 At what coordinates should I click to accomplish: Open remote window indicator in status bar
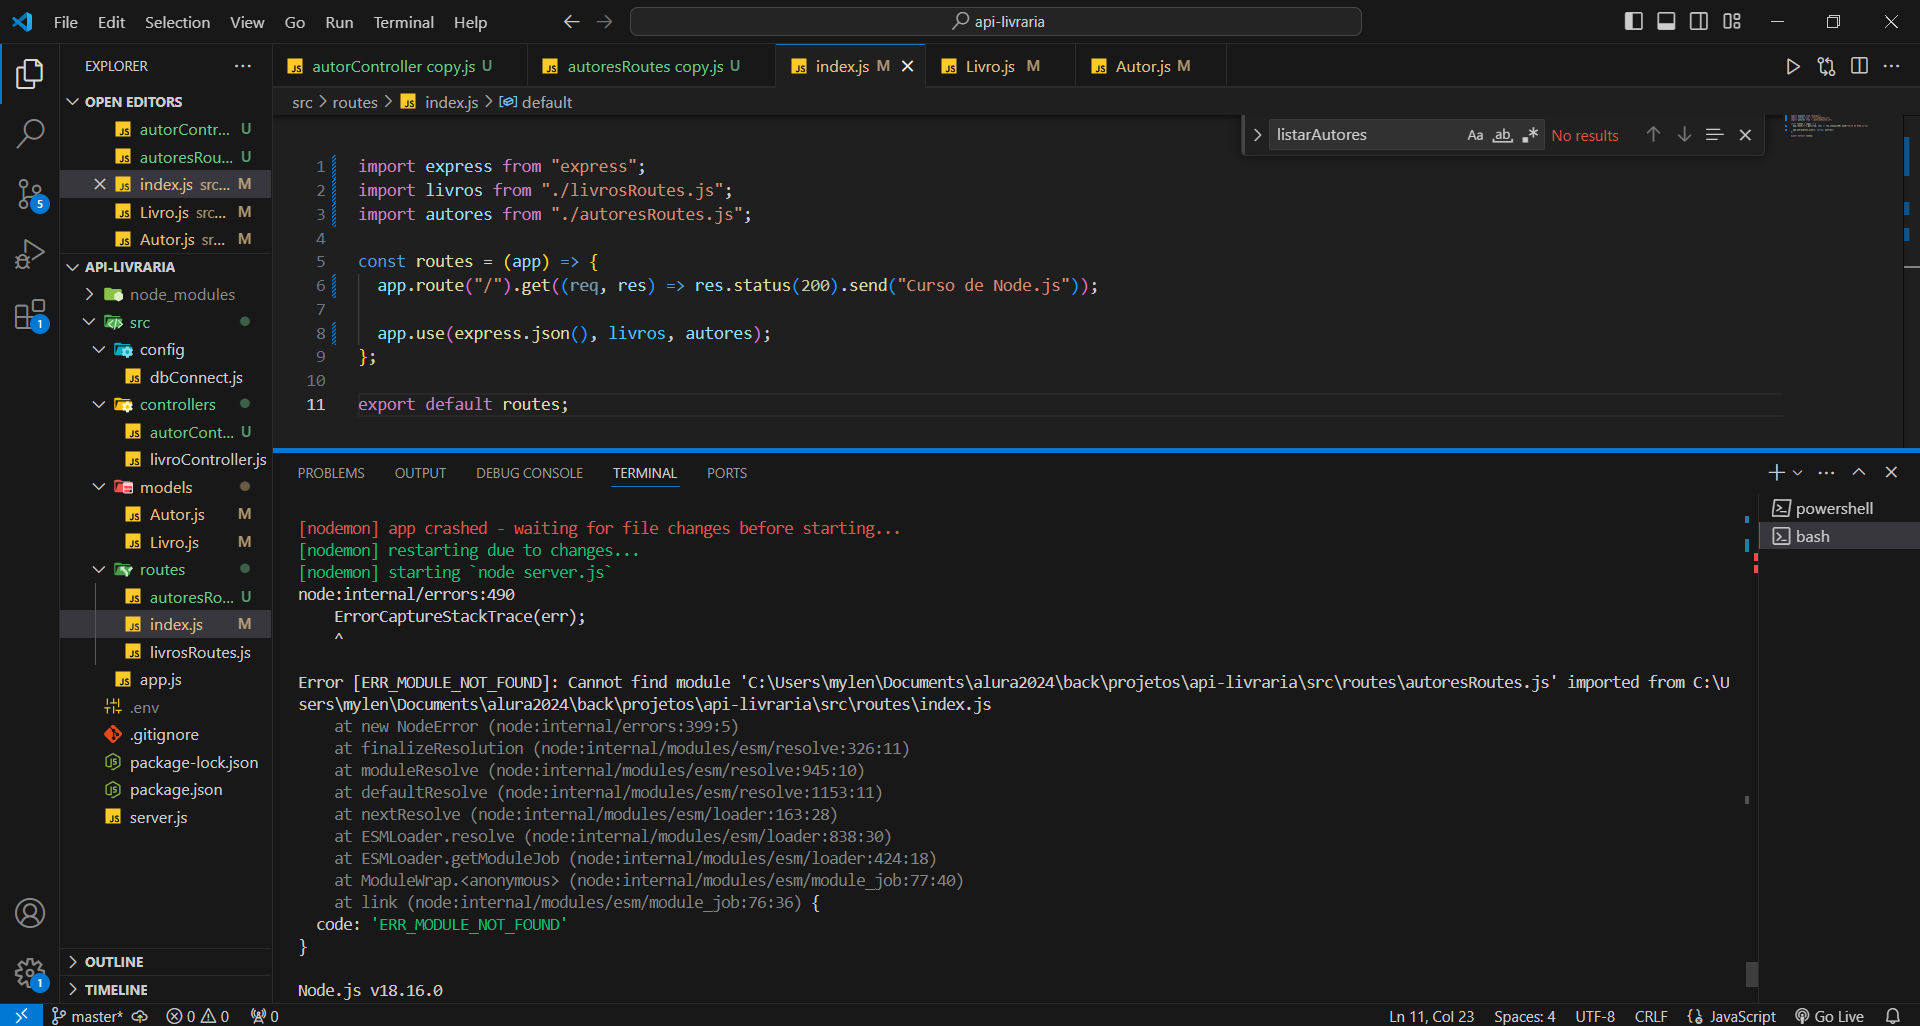[21, 1015]
